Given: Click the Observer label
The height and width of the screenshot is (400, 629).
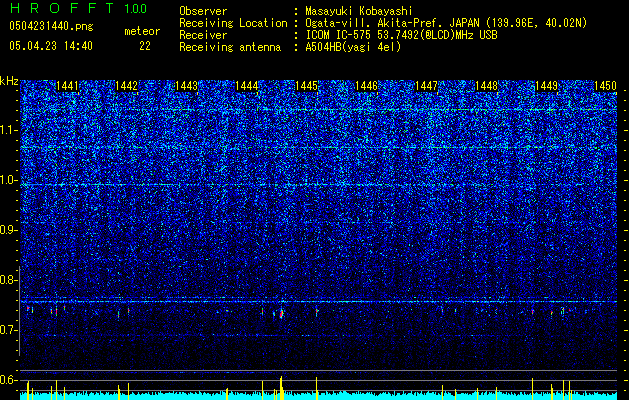Looking at the screenshot, I should coord(203,11).
